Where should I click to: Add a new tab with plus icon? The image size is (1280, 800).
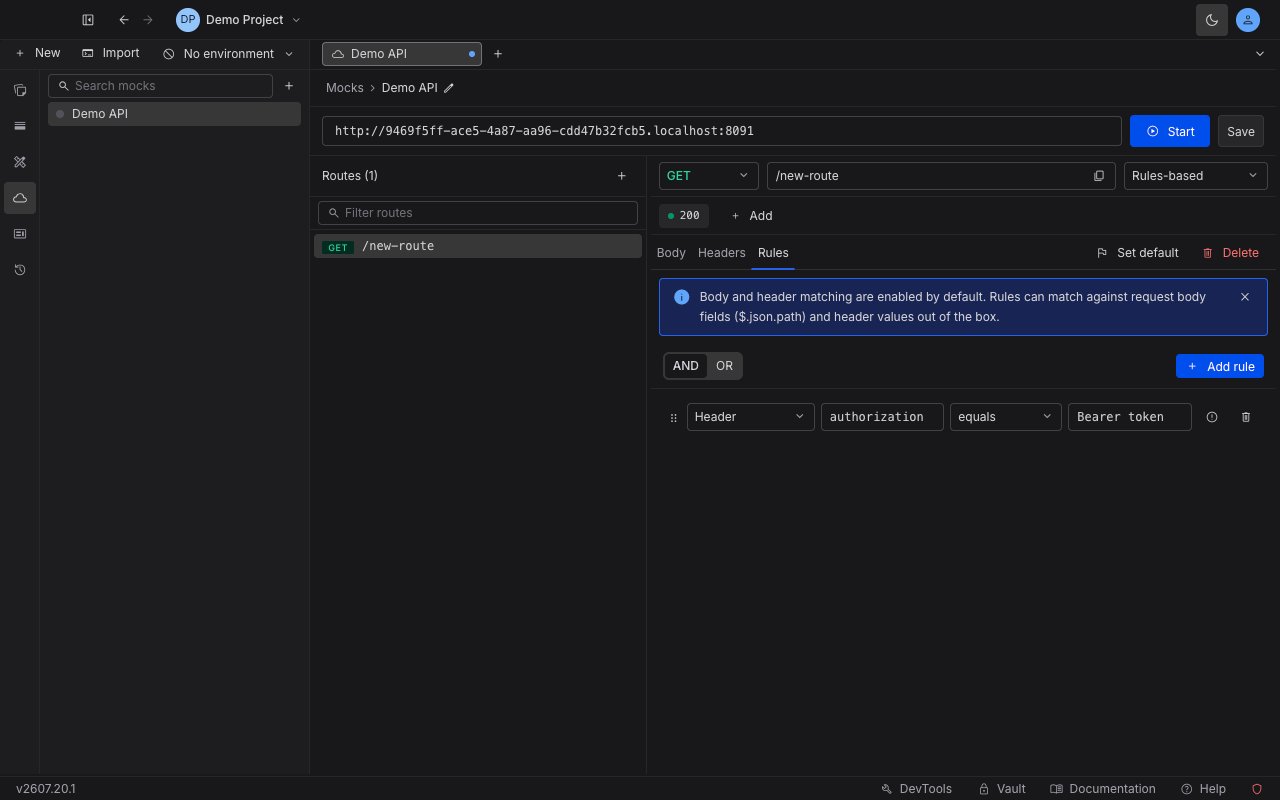[498, 54]
